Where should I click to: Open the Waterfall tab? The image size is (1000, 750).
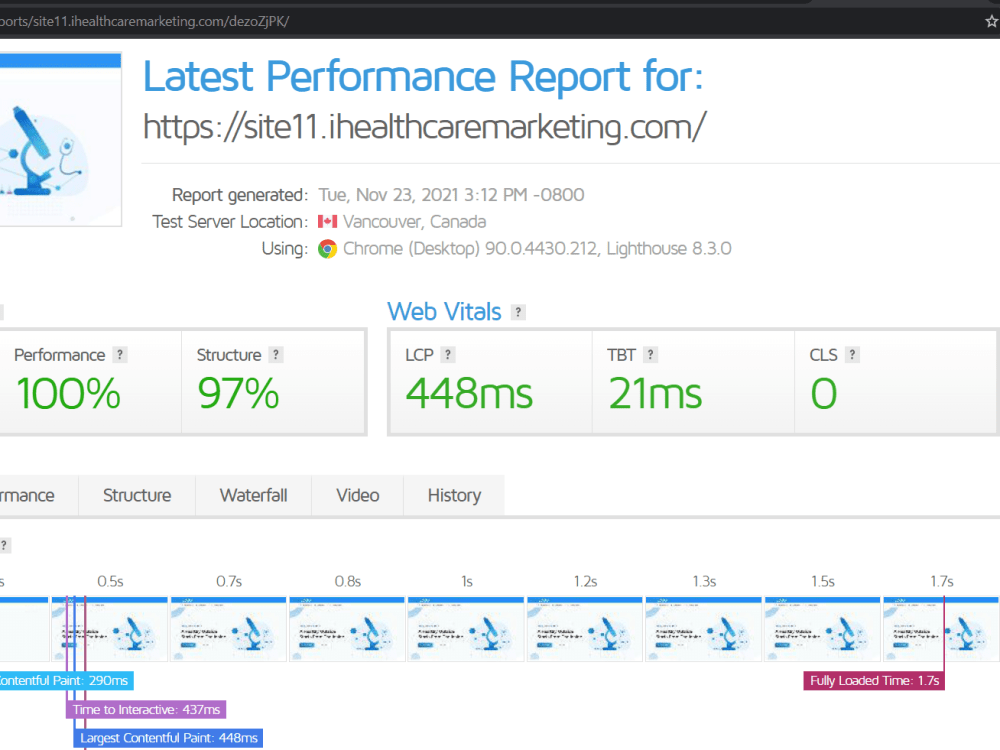(253, 496)
